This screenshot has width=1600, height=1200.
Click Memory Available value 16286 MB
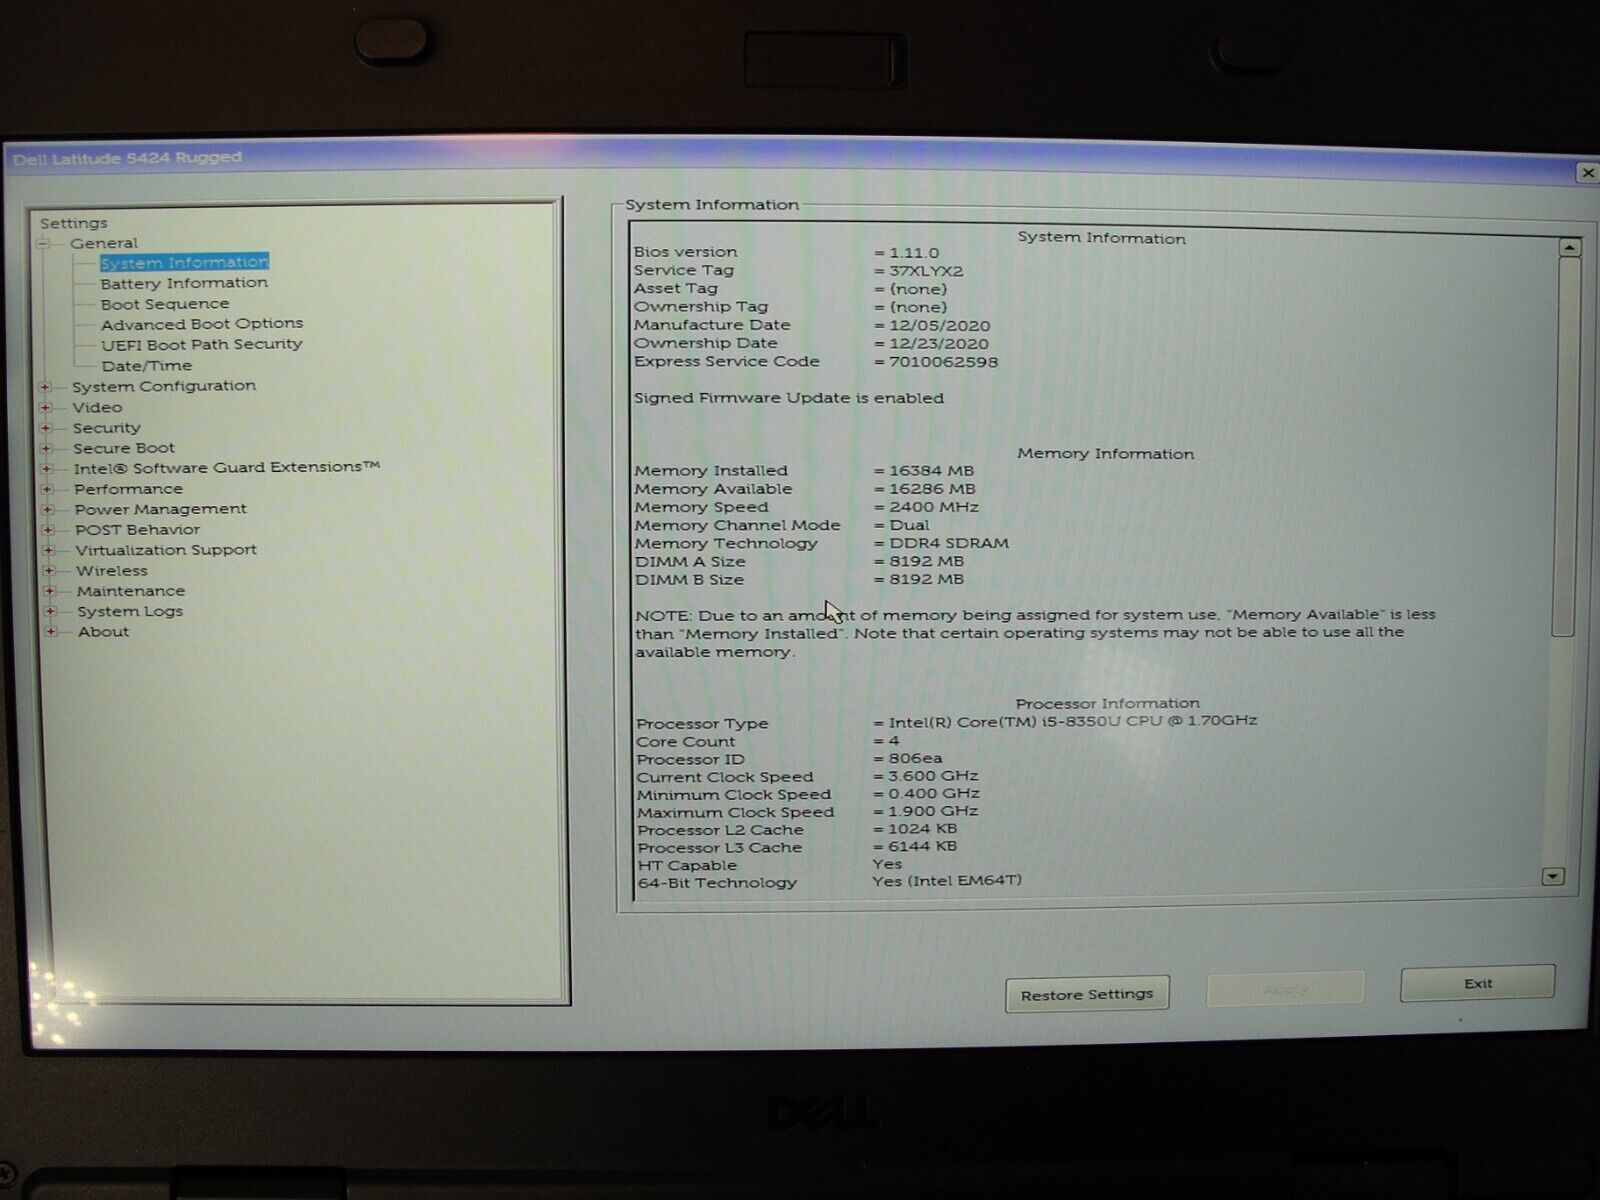pos(932,489)
